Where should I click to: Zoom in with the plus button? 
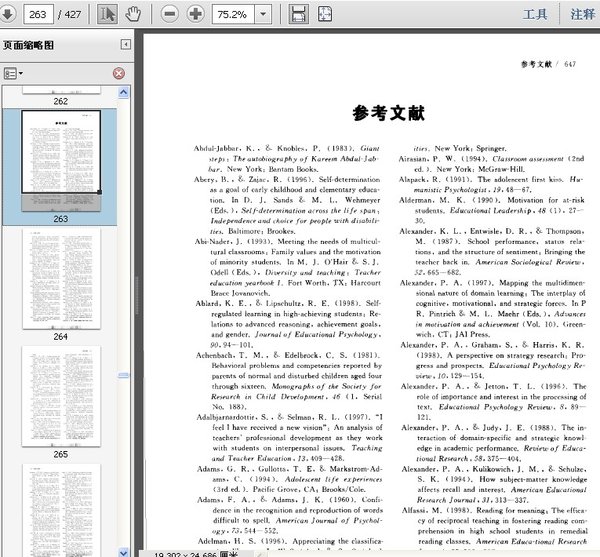click(x=195, y=14)
